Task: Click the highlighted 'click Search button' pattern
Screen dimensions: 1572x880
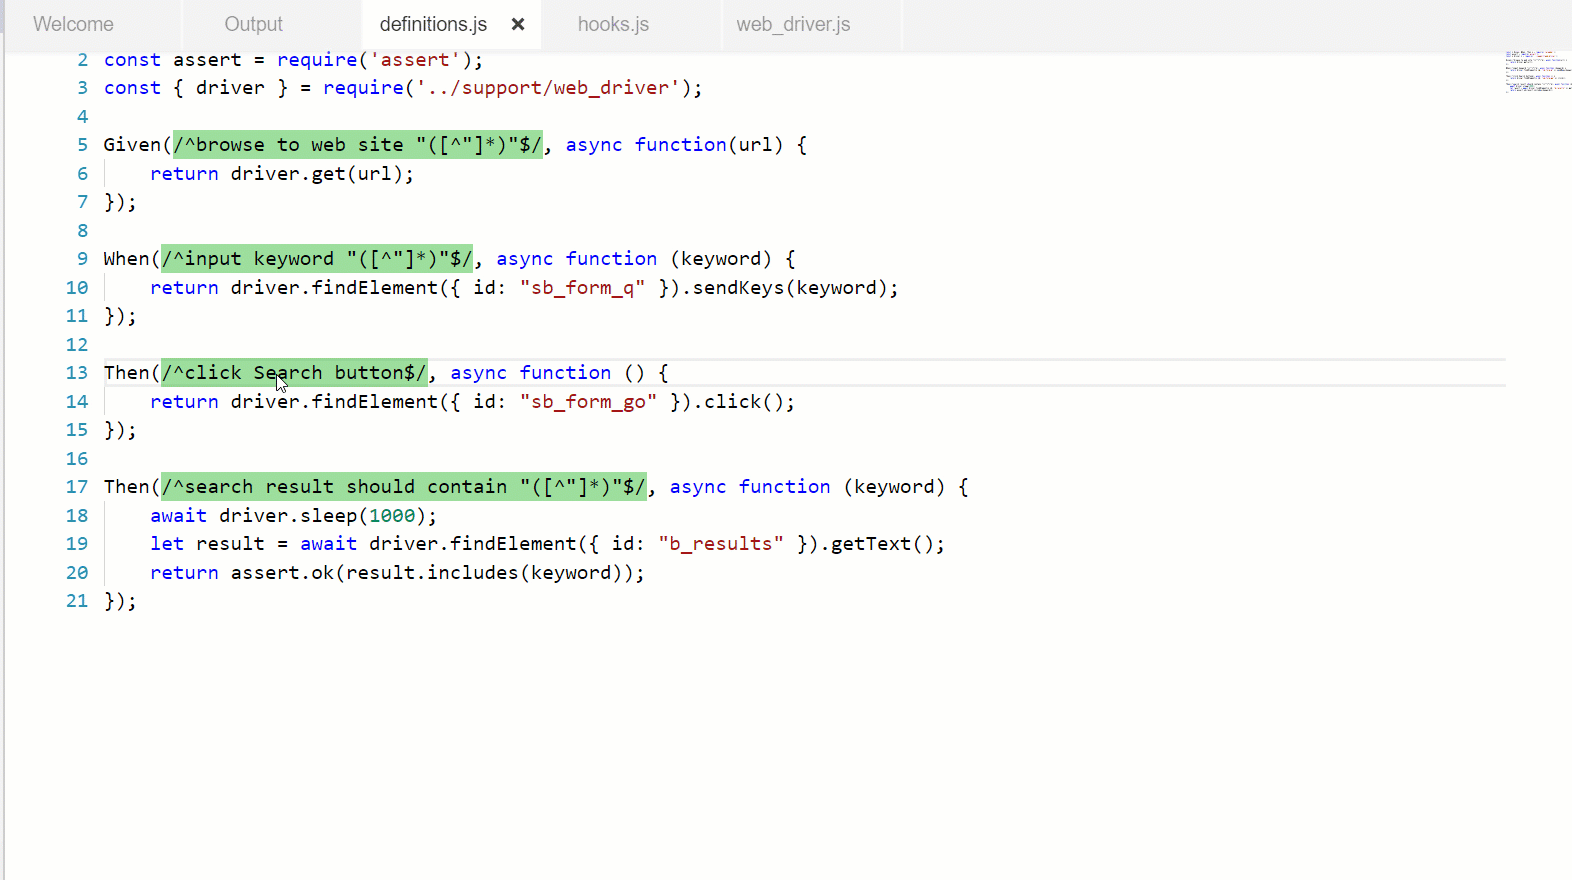Action: (294, 373)
